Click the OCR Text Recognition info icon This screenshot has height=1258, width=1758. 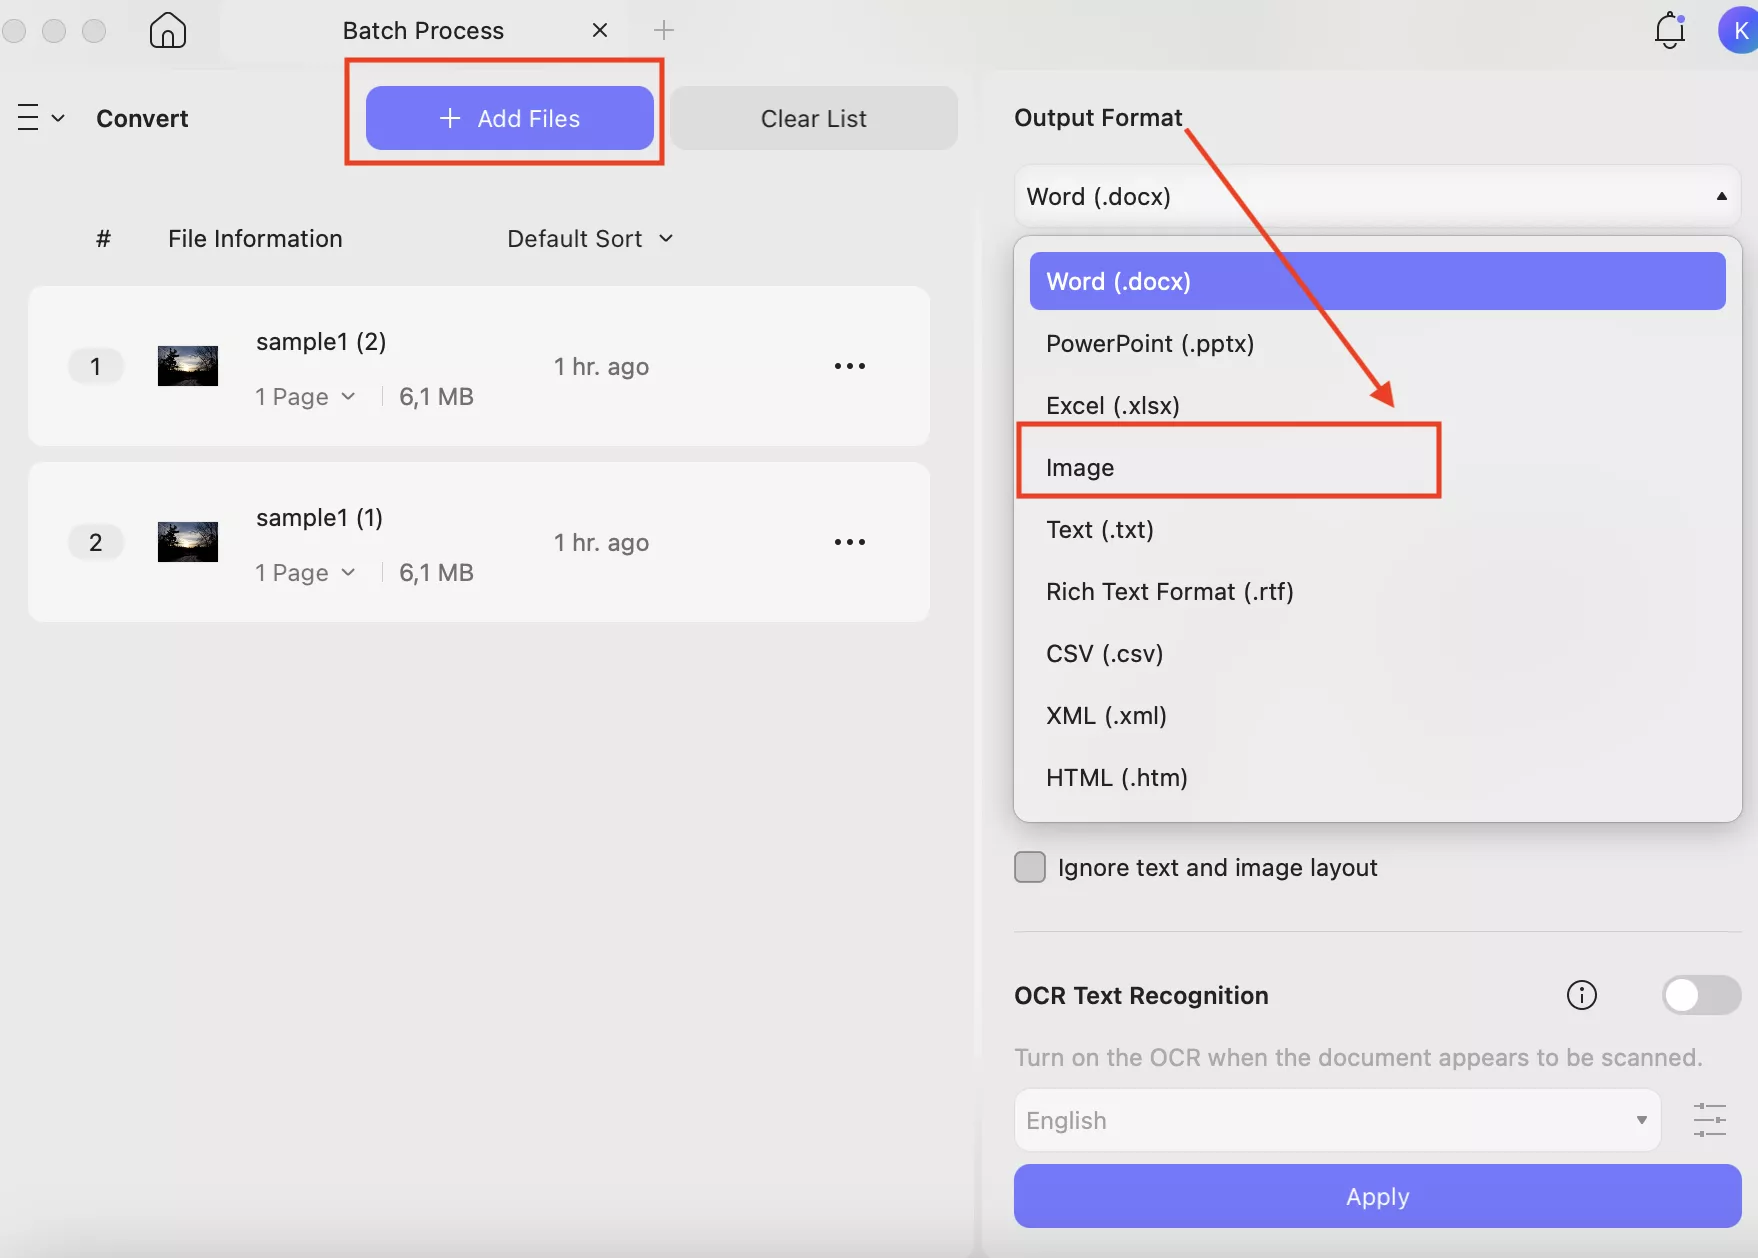(1581, 995)
